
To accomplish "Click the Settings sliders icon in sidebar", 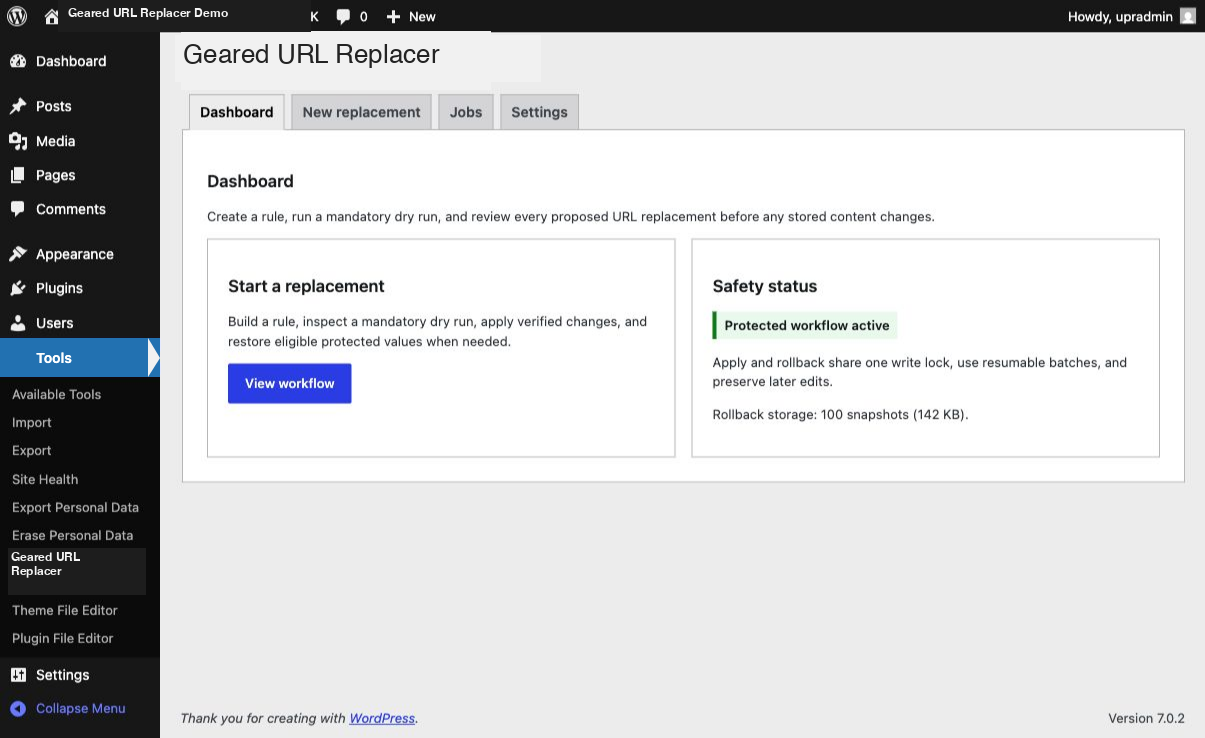I will tap(18, 675).
